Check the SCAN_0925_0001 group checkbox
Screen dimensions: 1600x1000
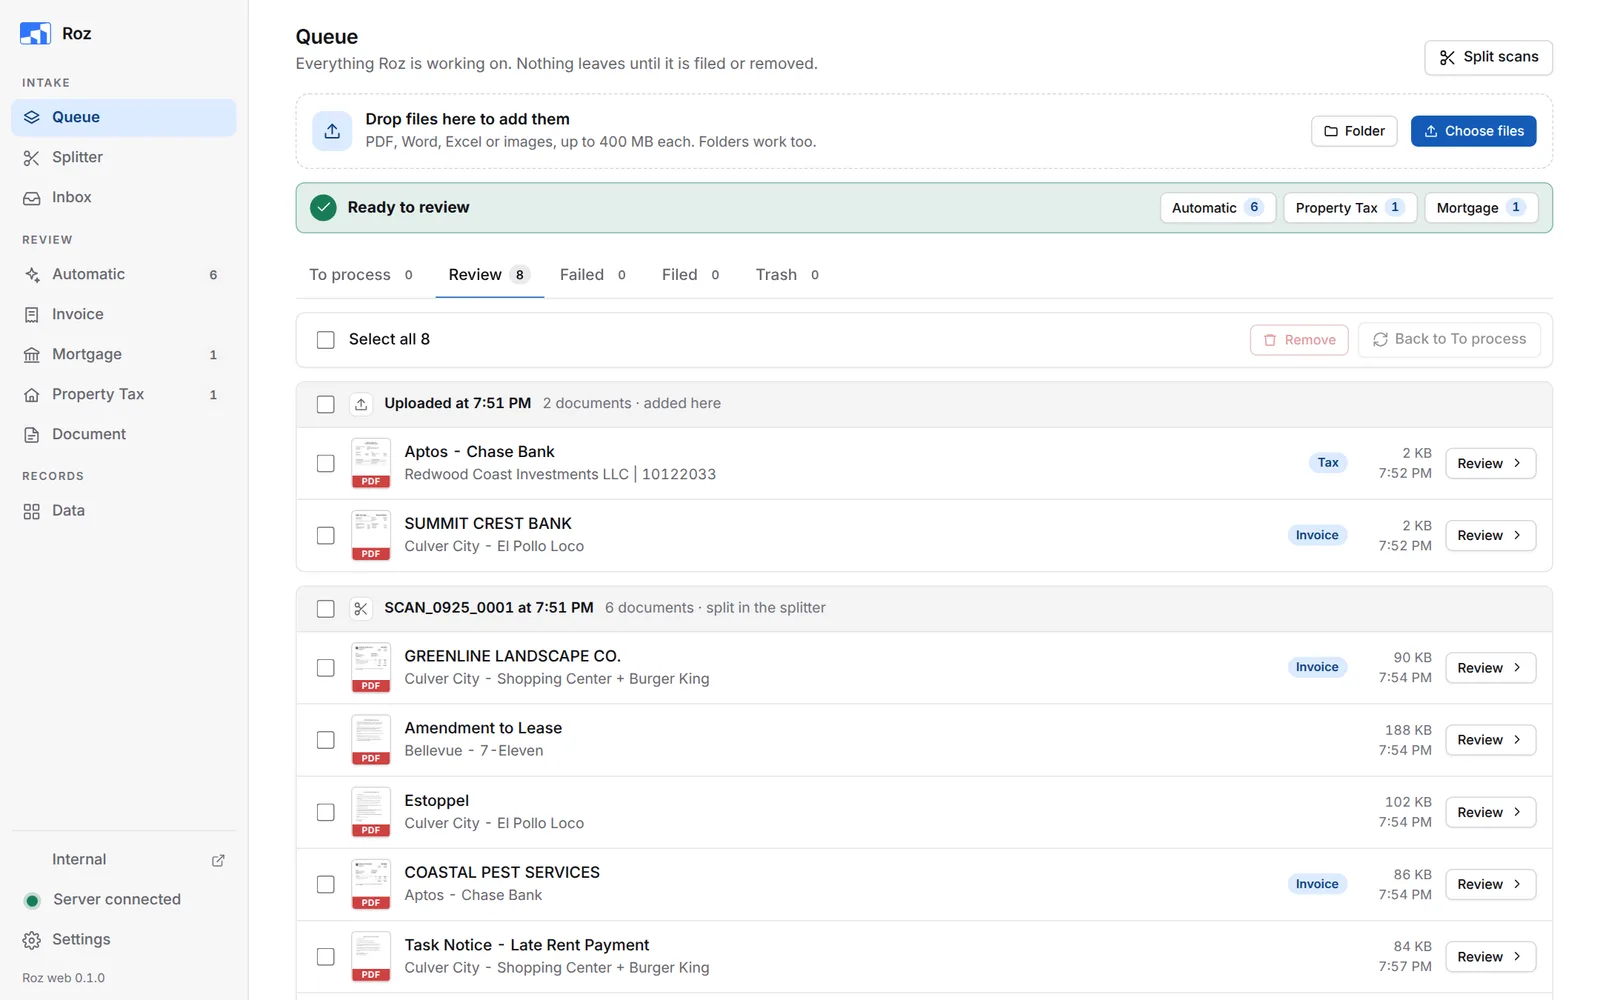[326, 608]
